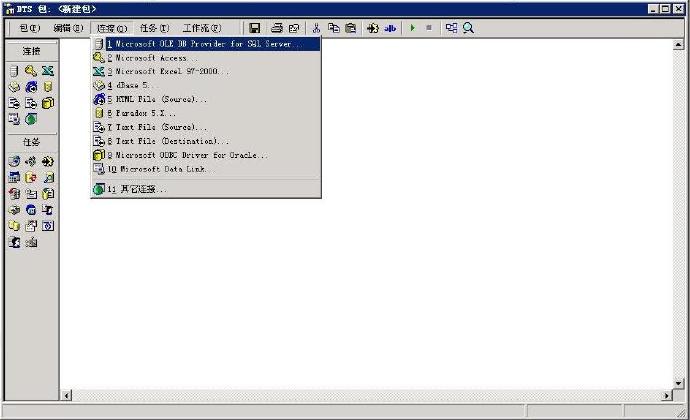Open the 工作流(F) menu
This screenshot has width=690, height=420.
pos(202,28)
